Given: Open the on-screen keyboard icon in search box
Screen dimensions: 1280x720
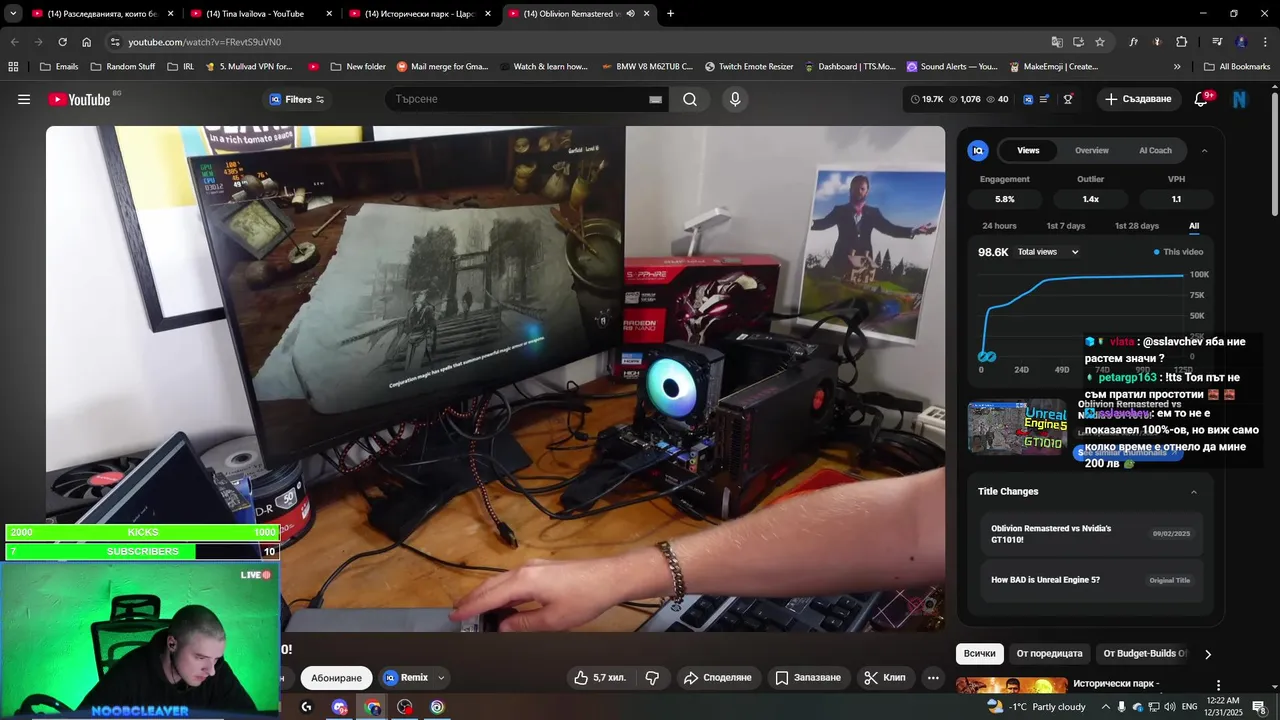Looking at the screenshot, I should [655, 99].
